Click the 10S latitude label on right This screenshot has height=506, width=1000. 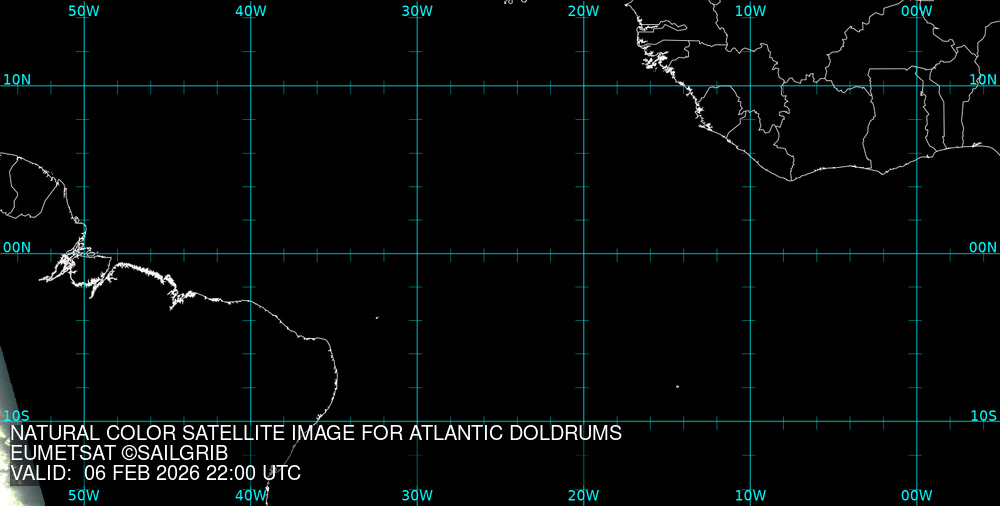pyautogui.click(x=984, y=415)
